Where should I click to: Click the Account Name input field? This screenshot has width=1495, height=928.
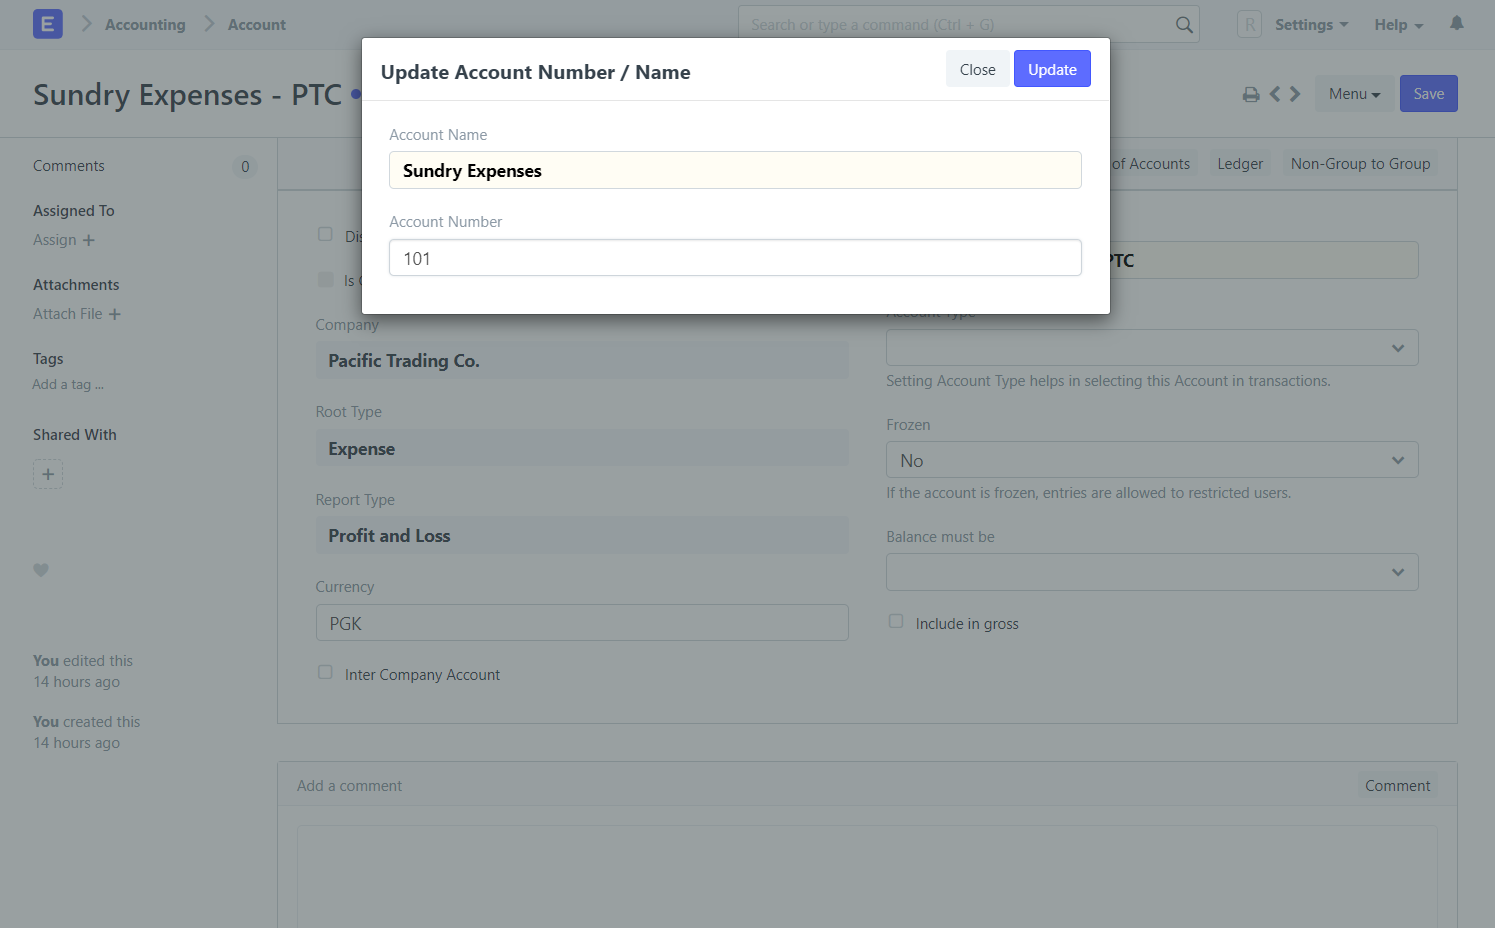(735, 170)
